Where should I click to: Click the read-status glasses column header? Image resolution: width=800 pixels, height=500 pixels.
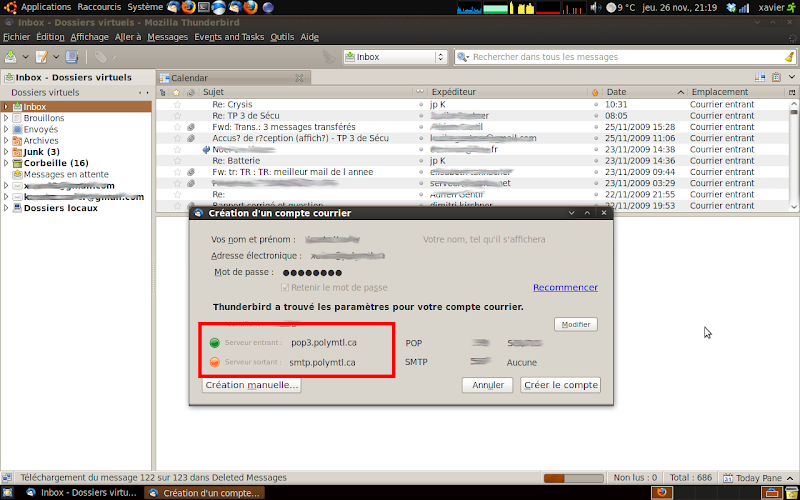pos(420,92)
